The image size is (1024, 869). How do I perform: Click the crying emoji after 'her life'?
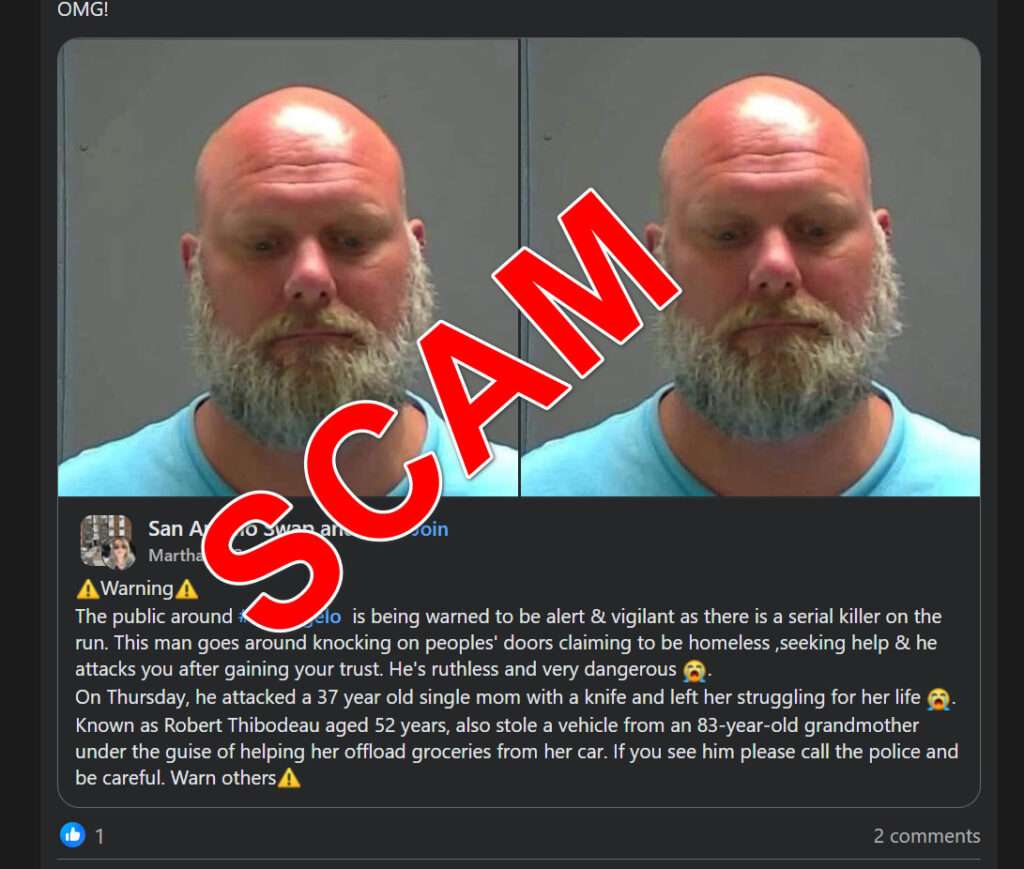[938, 699]
